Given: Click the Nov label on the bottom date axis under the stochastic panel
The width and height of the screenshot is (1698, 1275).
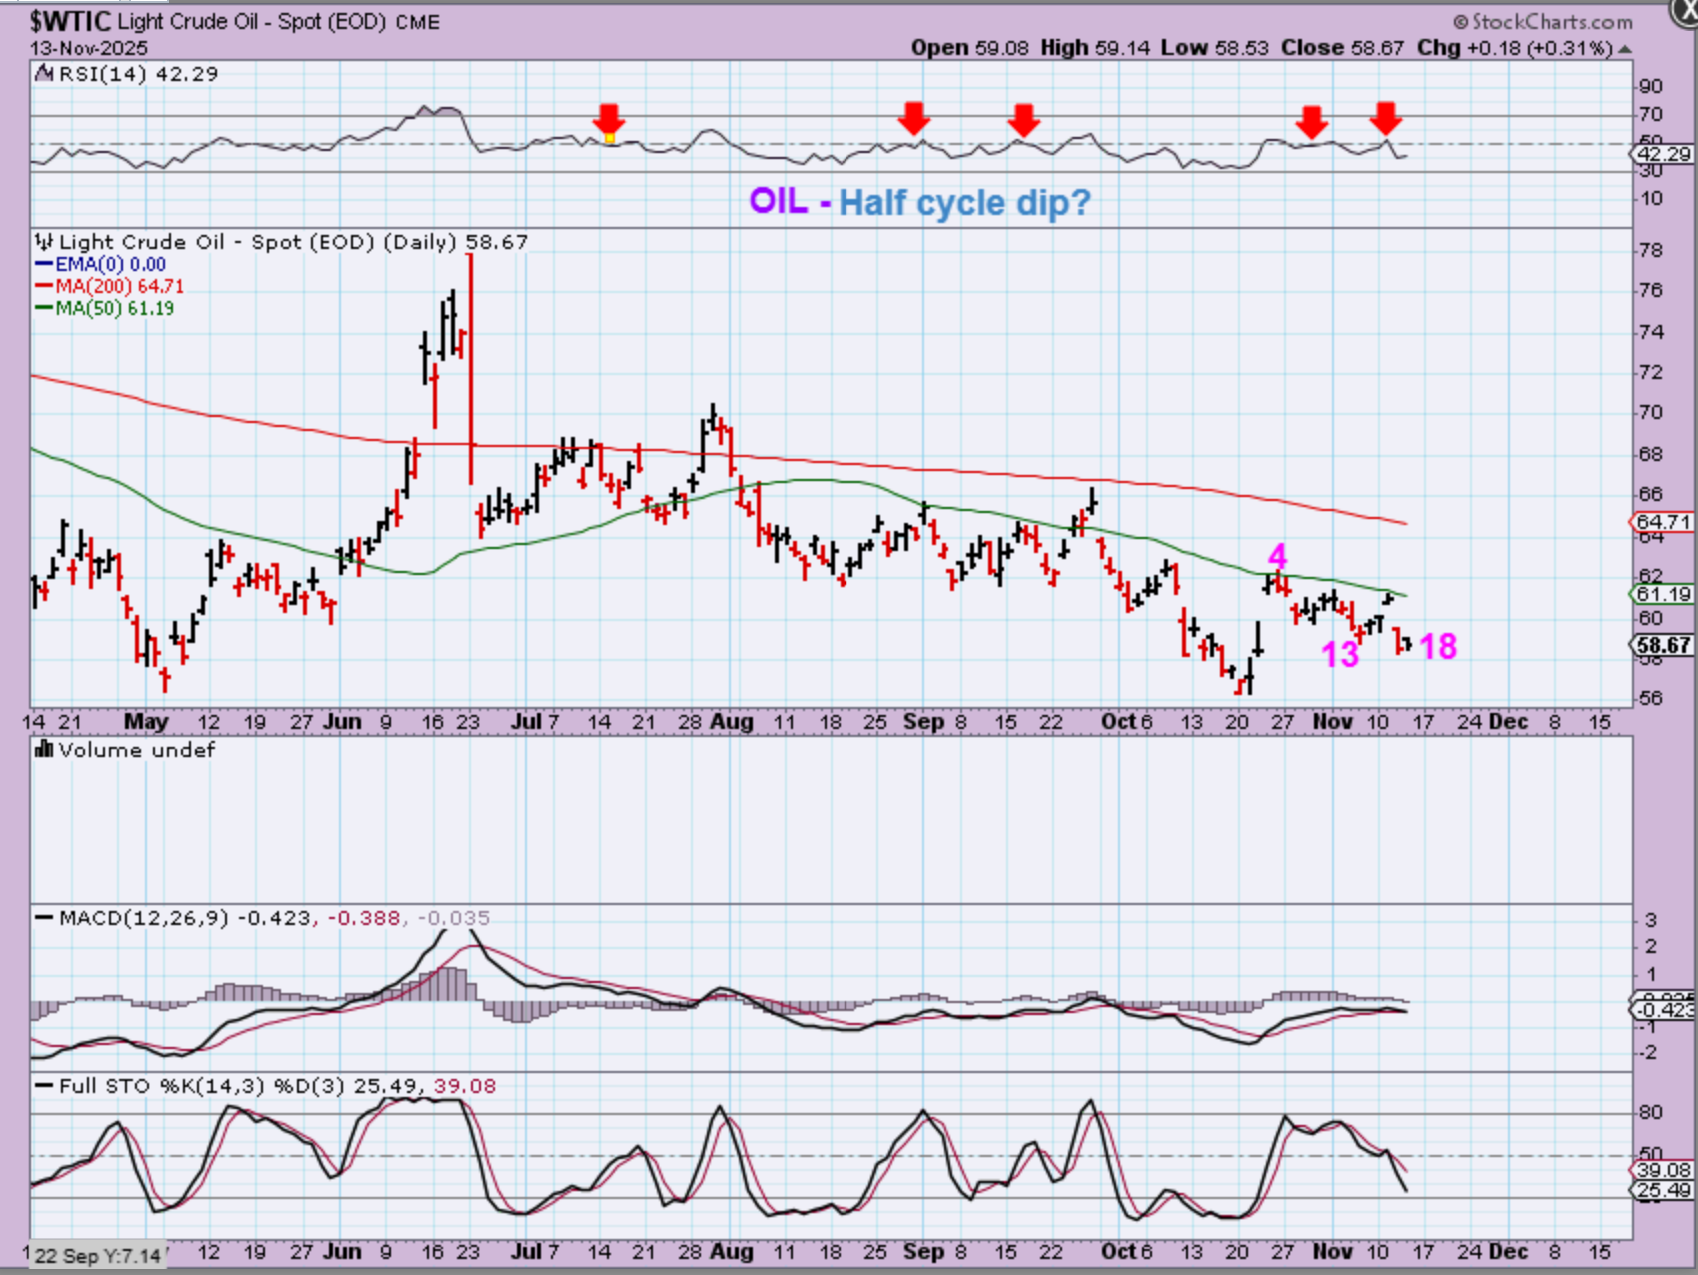Looking at the screenshot, I should (1332, 1252).
